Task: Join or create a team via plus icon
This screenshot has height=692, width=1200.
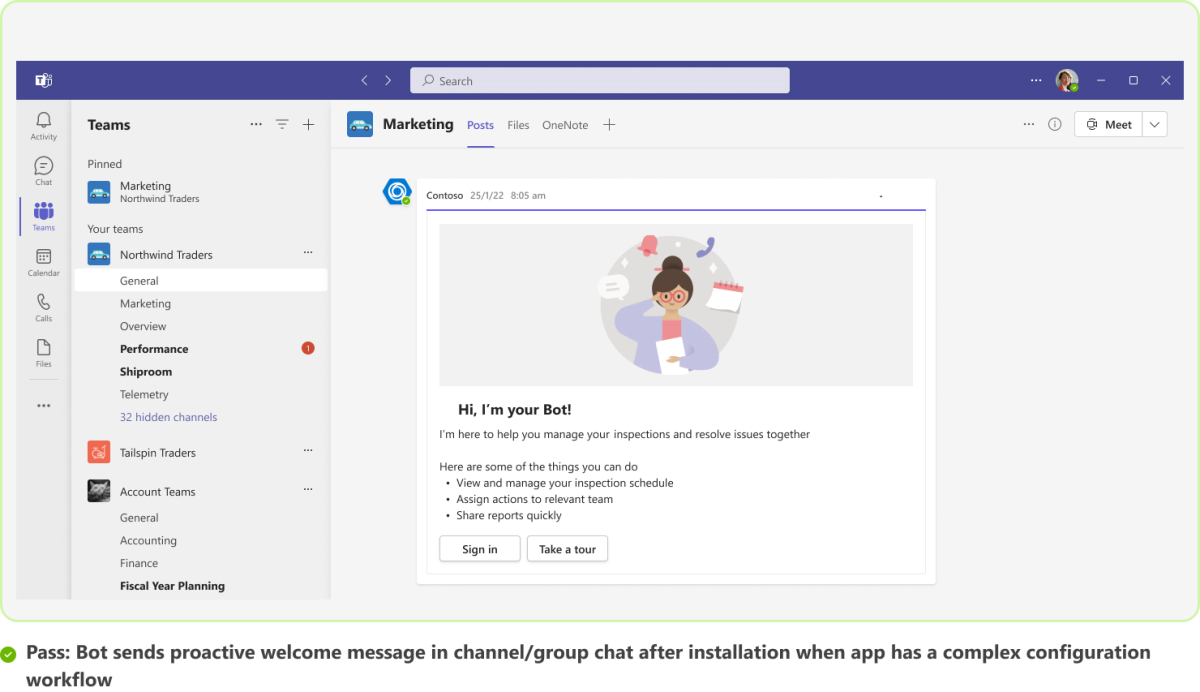Action: (x=308, y=124)
